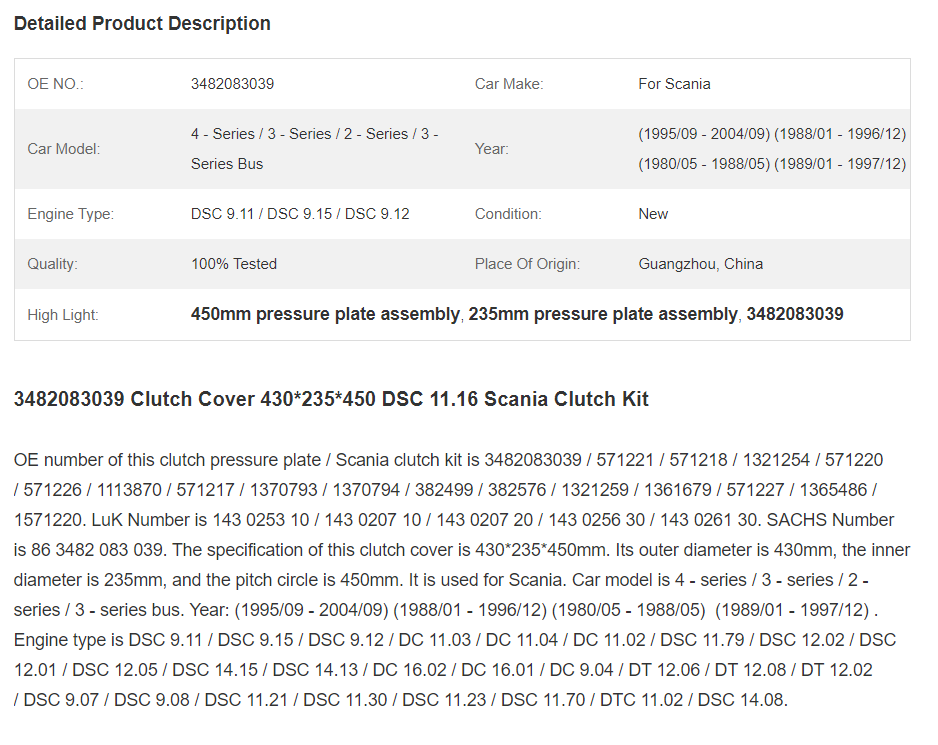Screen dimensions: 938x745
Task: Select the 'Car Model:' label
Action: [63, 149]
